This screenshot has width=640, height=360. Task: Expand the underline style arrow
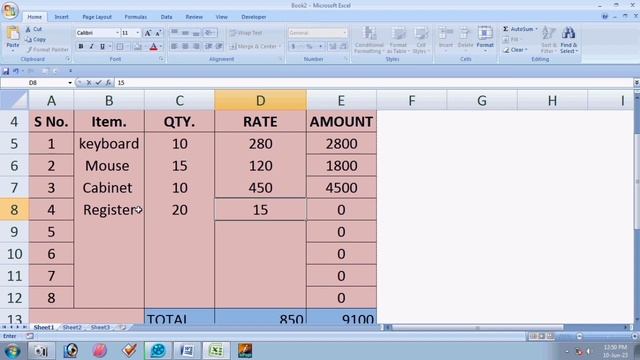[x=109, y=47]
